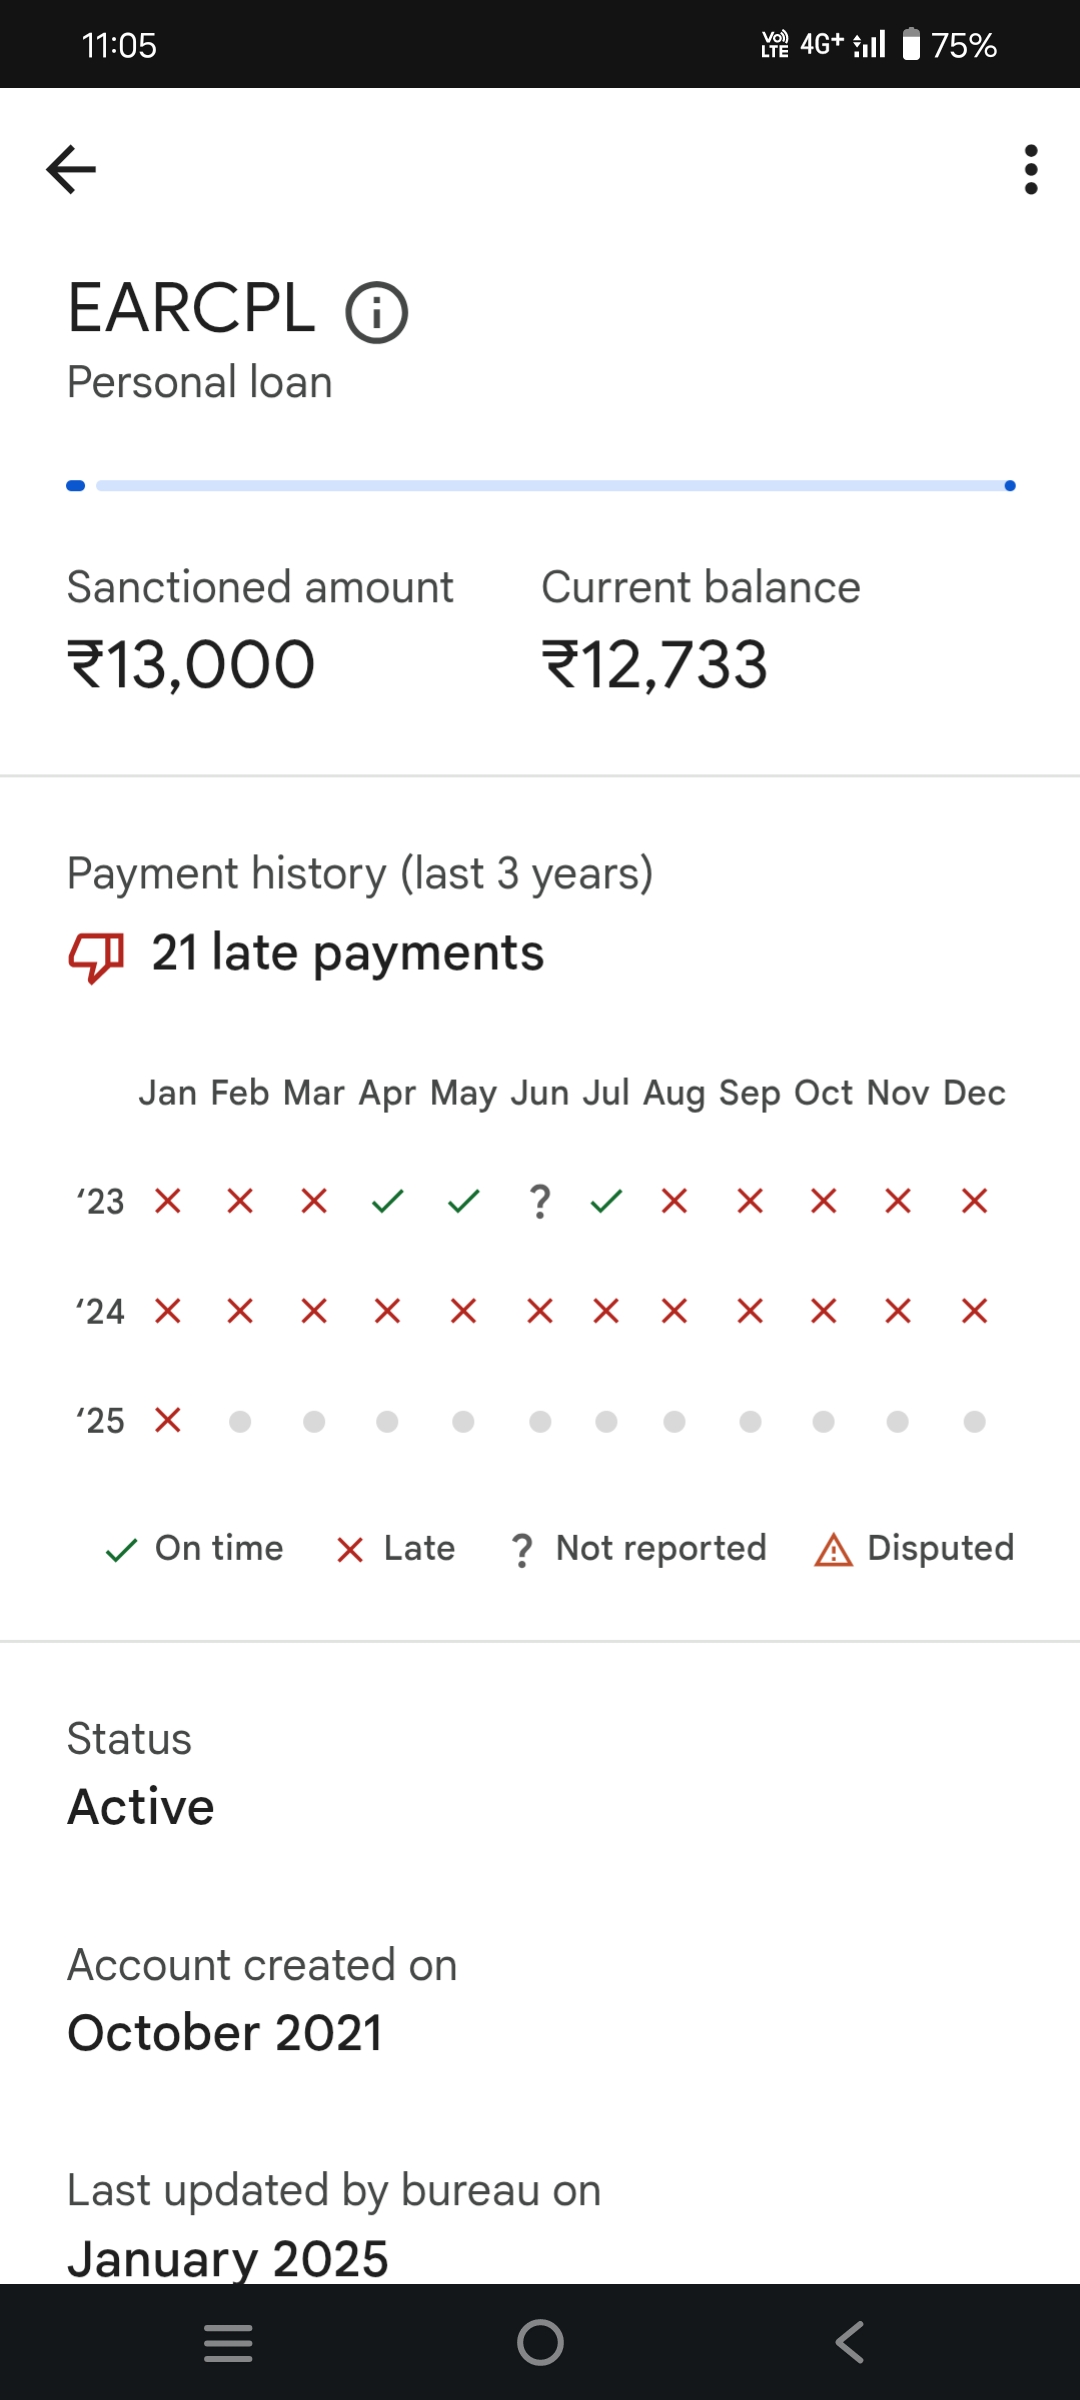
Task: Tap the back arrow at top left
Action: (x=71, y=169)
